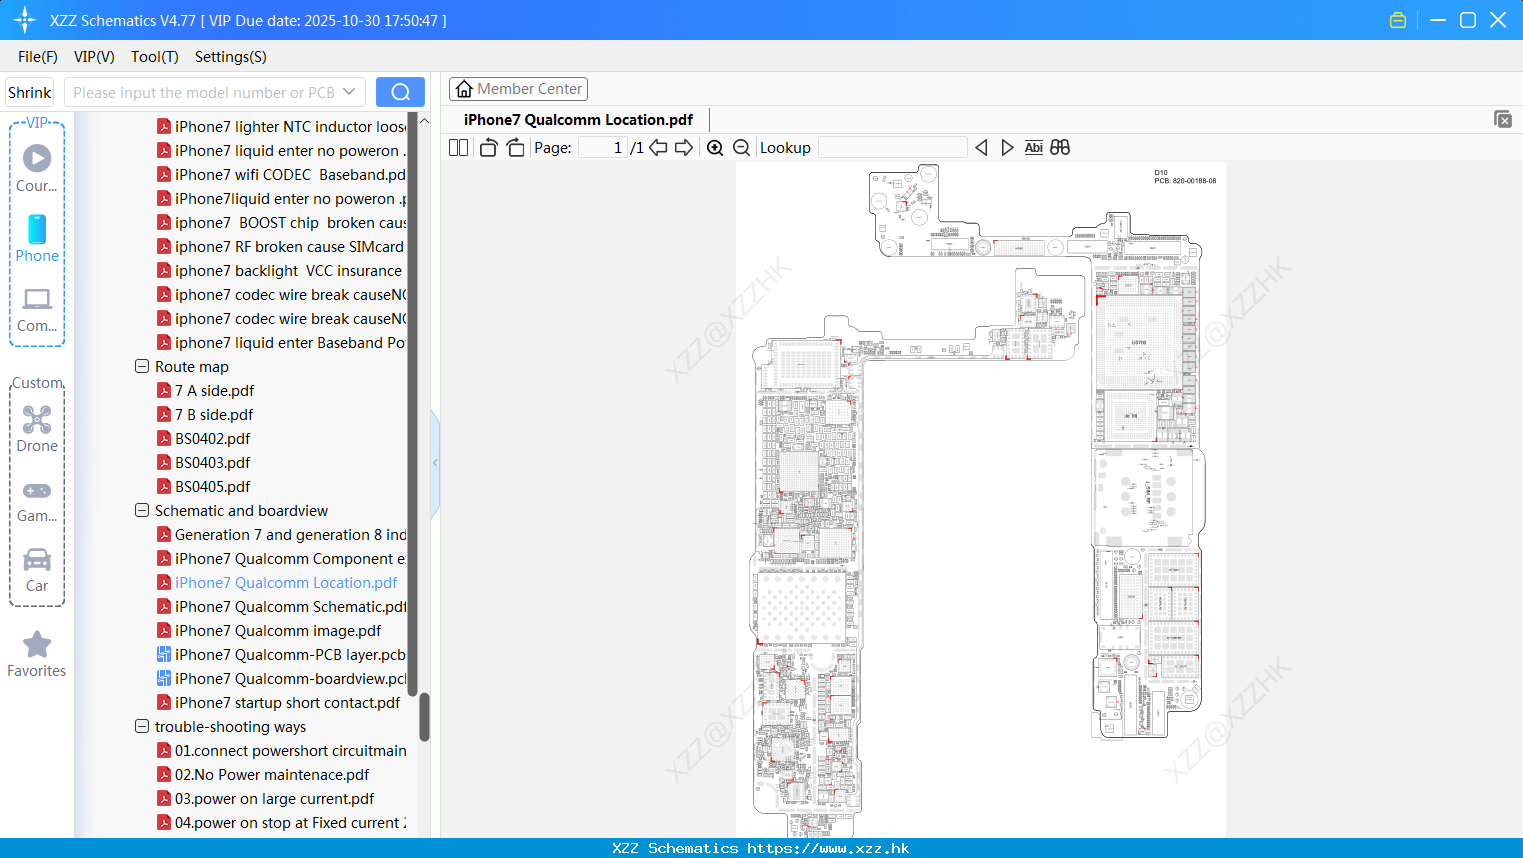Viewport: 1523px width, 858px height.
Task: Zoom in on the PDF
Action: (715, 147)
